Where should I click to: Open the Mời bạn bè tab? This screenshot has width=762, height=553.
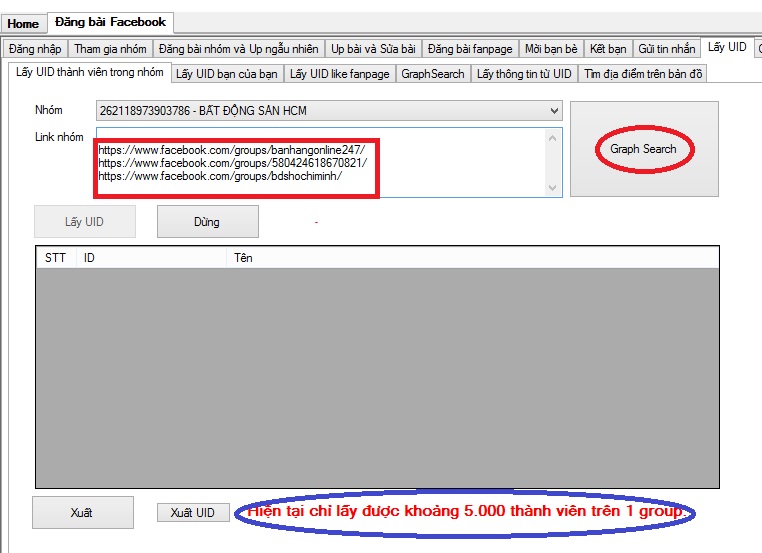[551, 49]
